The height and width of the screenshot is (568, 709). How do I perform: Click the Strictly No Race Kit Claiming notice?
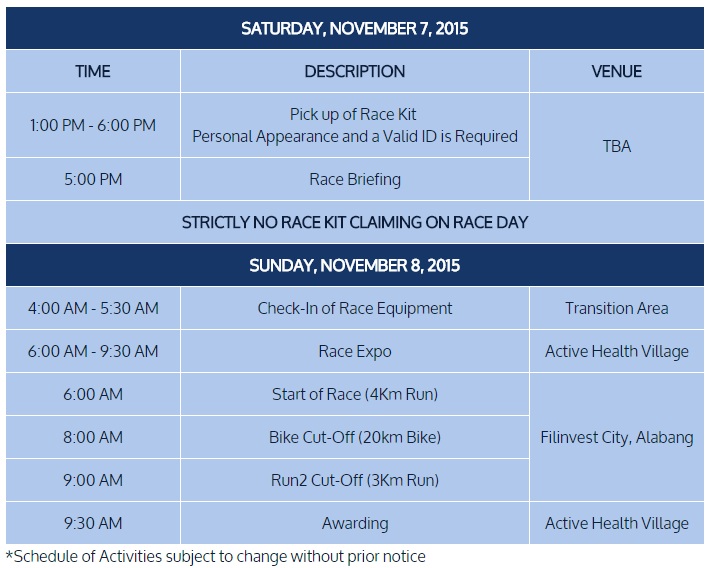[354, 222]
